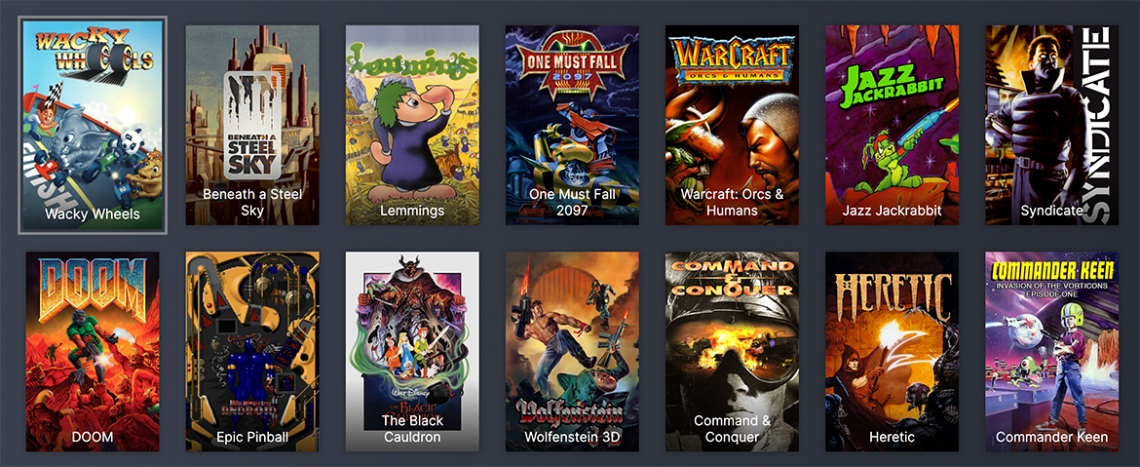
Task: Open the Epic Pinball game tile
Action: coord(252,351)
